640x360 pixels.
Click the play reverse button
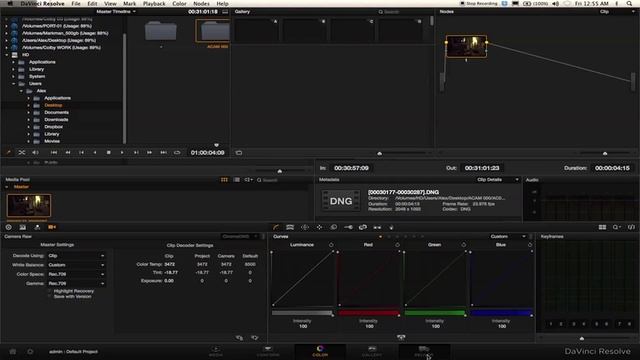tap(95, 153)
